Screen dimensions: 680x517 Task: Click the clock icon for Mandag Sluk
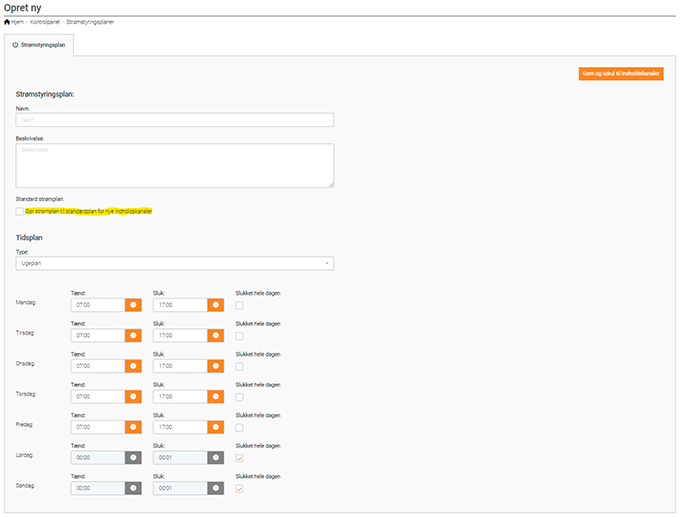coord(215,305)
